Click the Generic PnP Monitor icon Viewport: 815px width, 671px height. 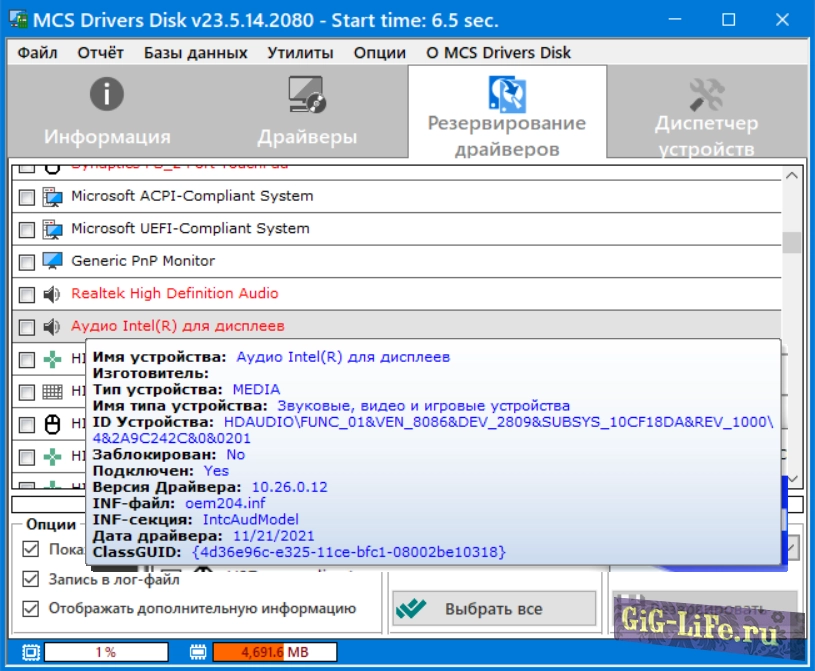click(52, 261)
